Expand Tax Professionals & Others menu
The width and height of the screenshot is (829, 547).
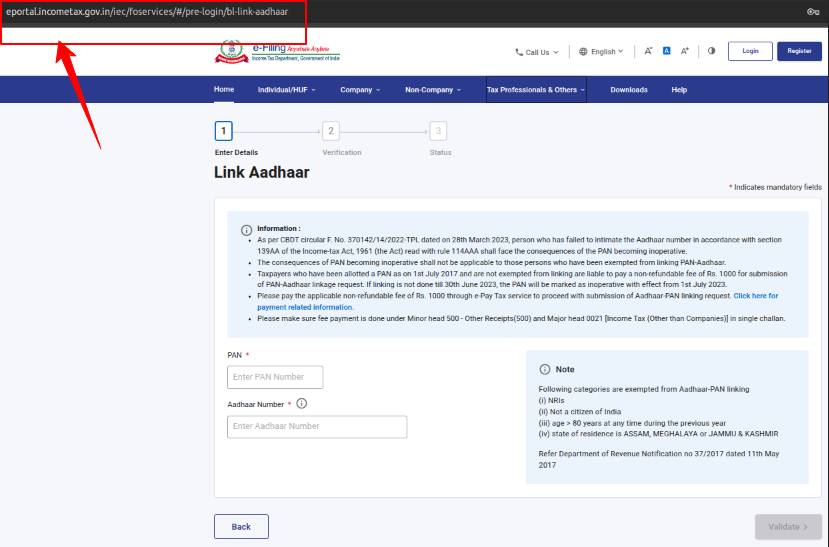[536, 90]
